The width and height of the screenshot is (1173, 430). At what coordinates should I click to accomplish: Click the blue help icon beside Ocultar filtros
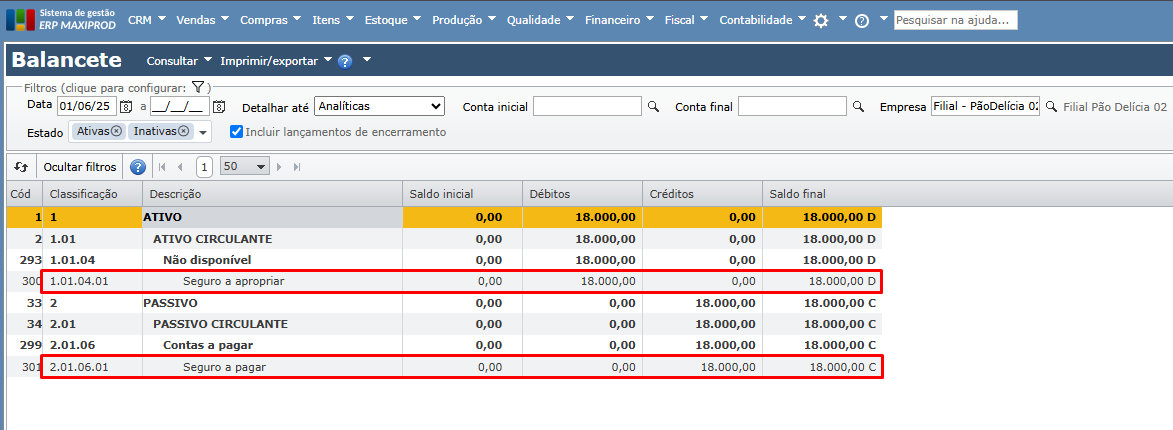pyautogui.click(x=138, y=167)
